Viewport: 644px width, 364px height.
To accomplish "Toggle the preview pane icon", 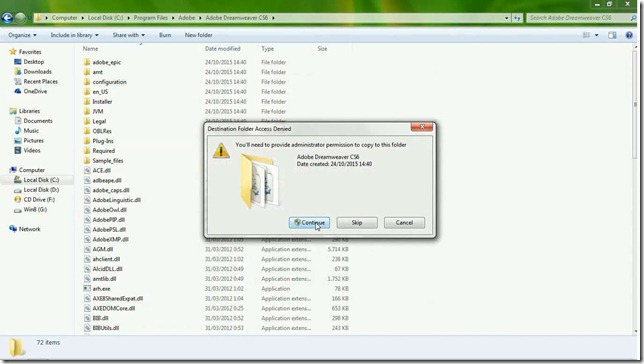I will point(612,35).
